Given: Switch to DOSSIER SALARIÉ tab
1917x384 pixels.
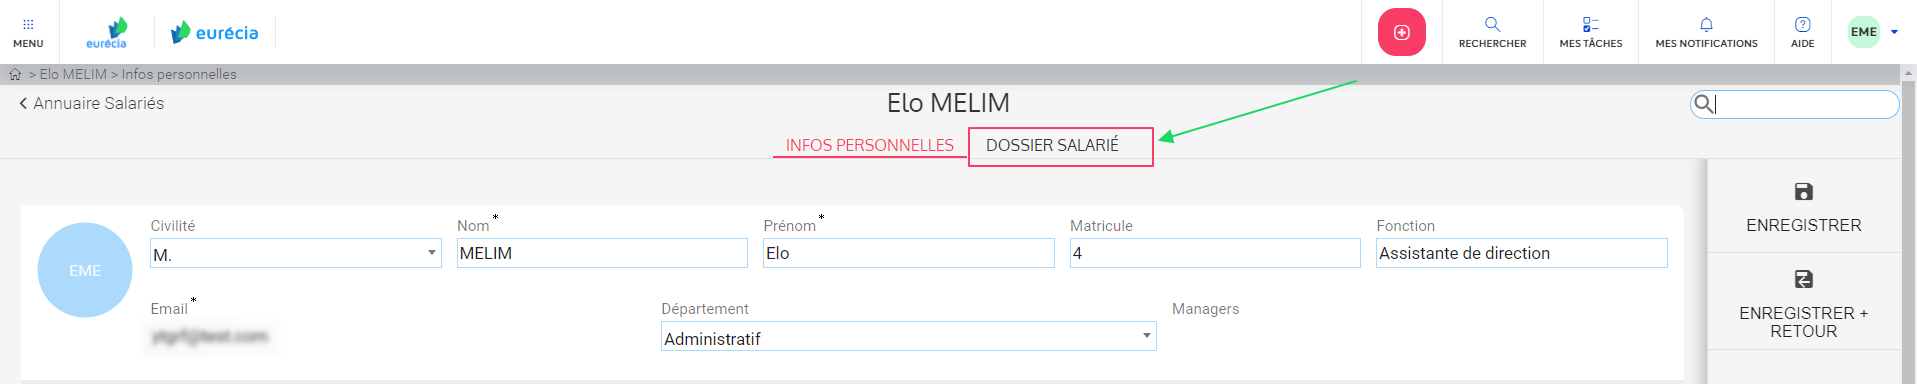Looking at the screenshot, I should [1052, 145].
